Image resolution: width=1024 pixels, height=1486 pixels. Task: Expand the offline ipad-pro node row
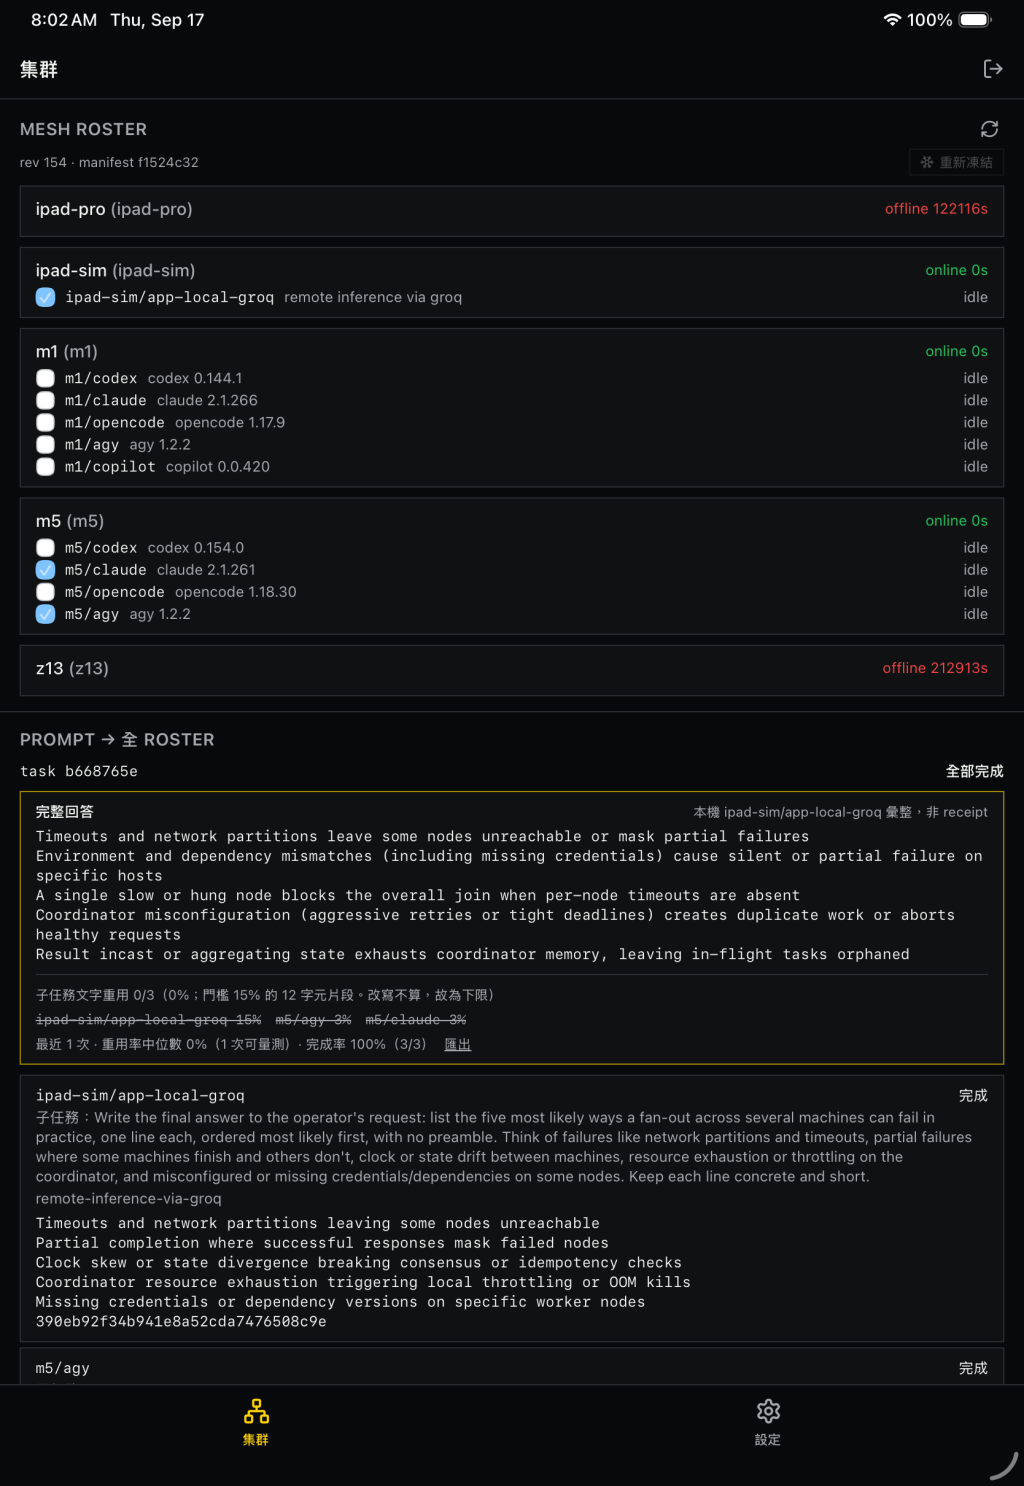[x=512, y=210]
